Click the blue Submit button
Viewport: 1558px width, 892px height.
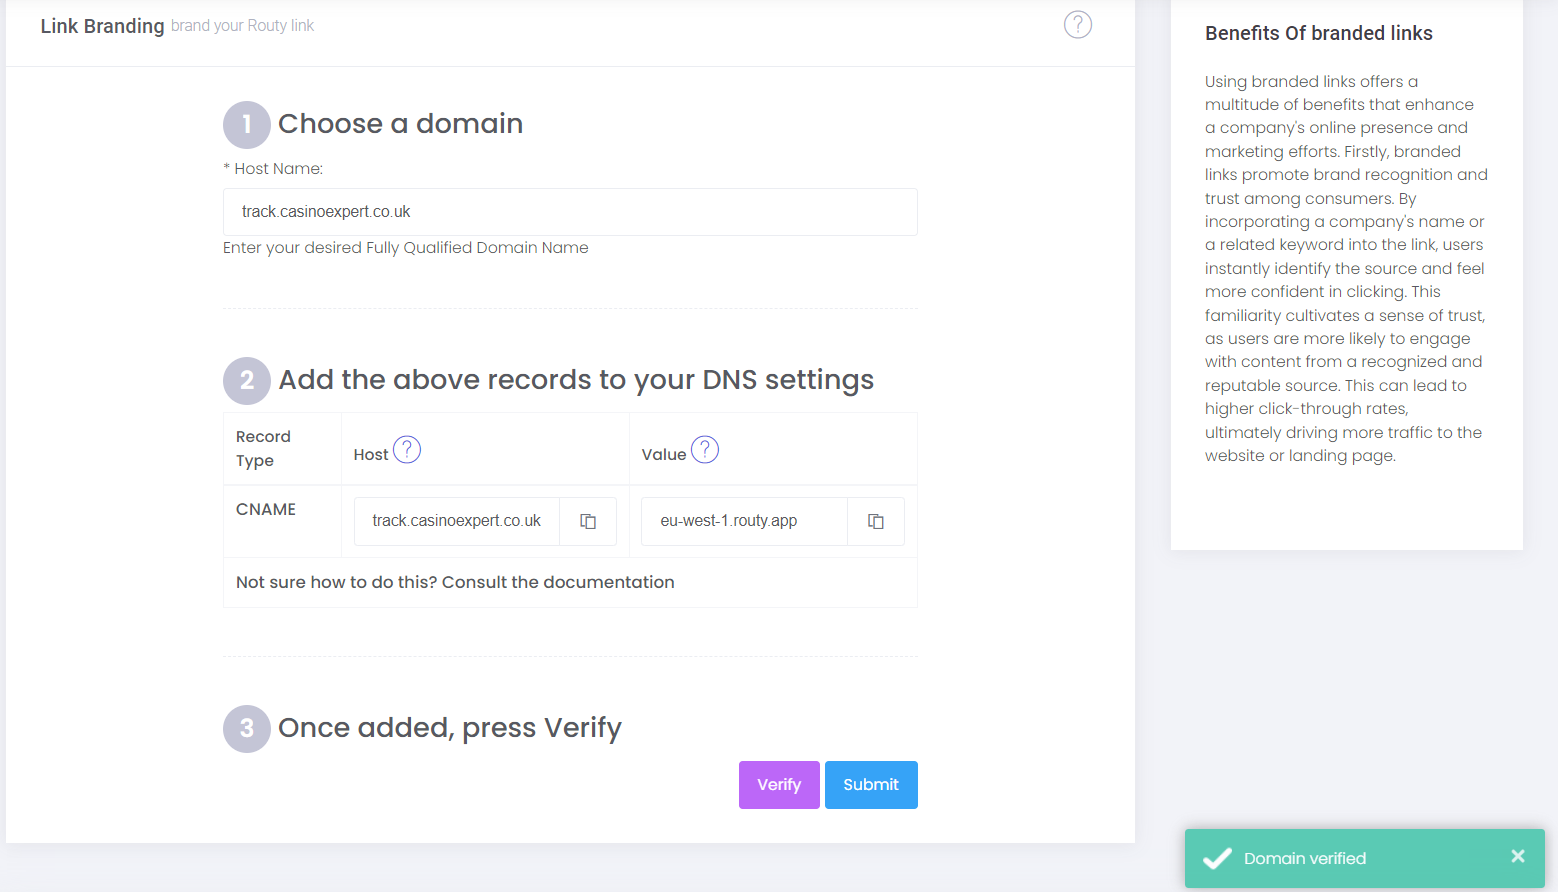(871, 785)
